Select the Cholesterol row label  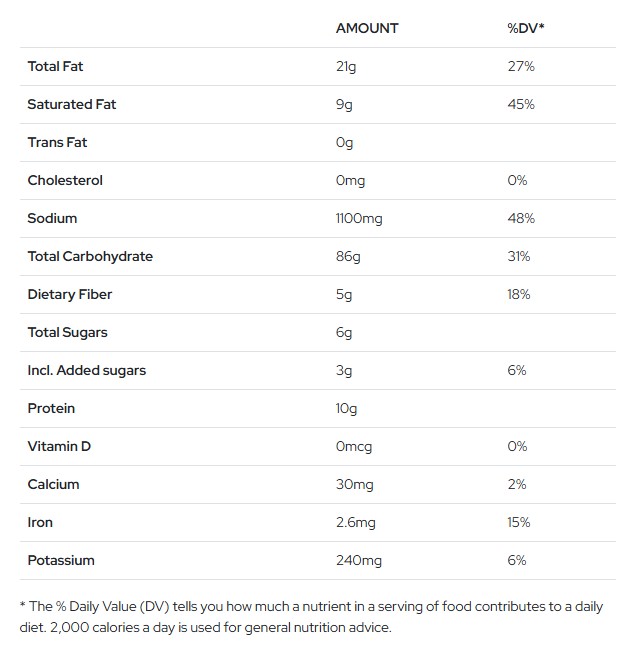point(65,180)
